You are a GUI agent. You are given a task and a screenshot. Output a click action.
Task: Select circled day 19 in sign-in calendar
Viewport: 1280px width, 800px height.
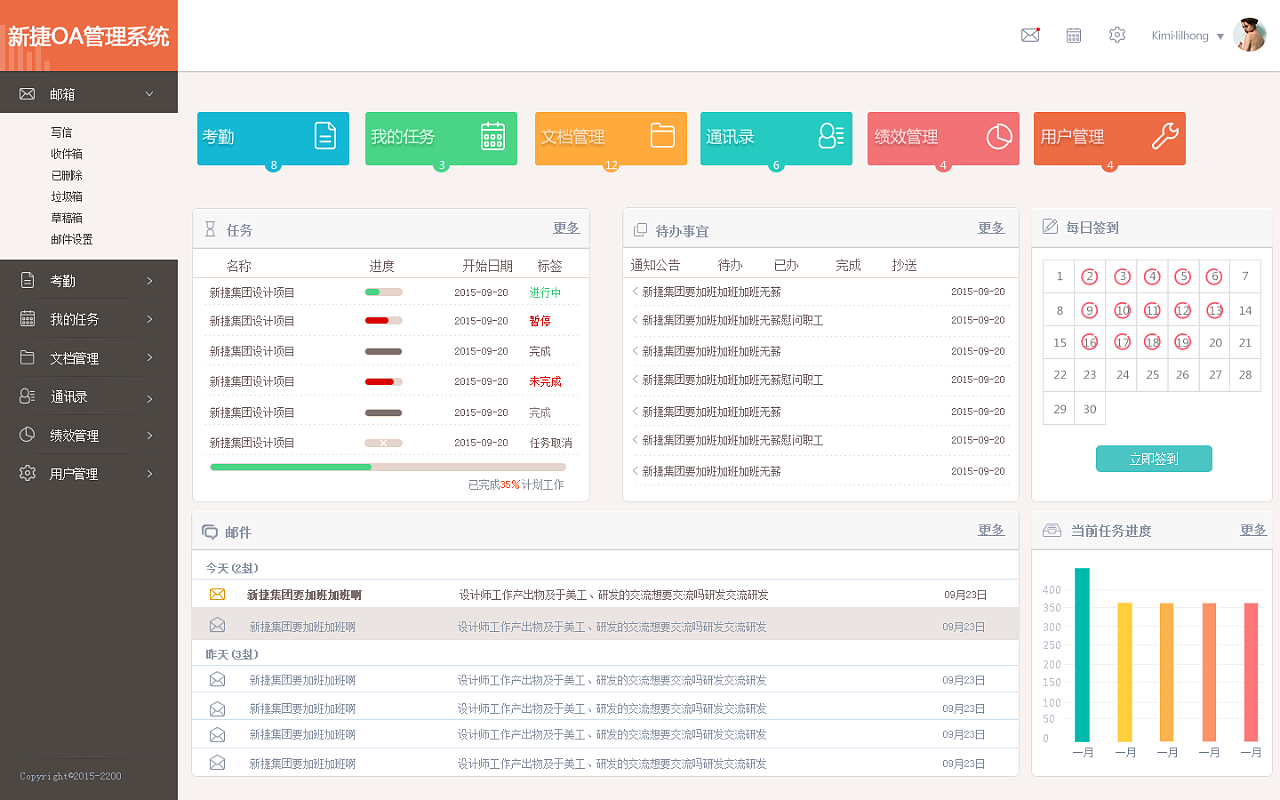coord(1183,342)
